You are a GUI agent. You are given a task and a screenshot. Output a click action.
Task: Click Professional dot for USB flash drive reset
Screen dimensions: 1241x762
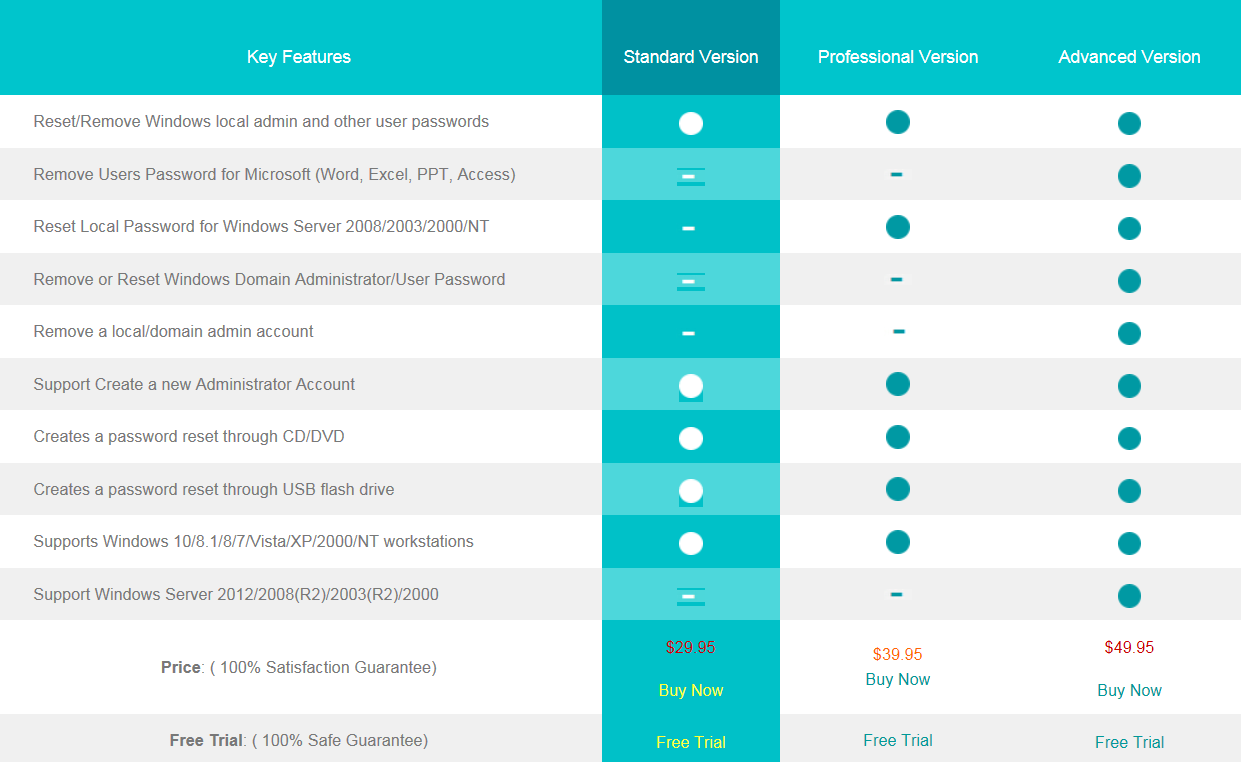click(898, 489)
